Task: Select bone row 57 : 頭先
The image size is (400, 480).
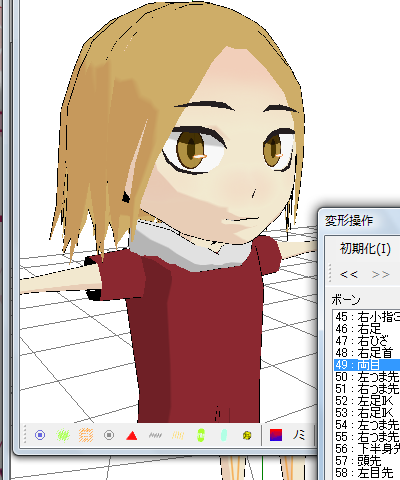Action: point(366,461)
